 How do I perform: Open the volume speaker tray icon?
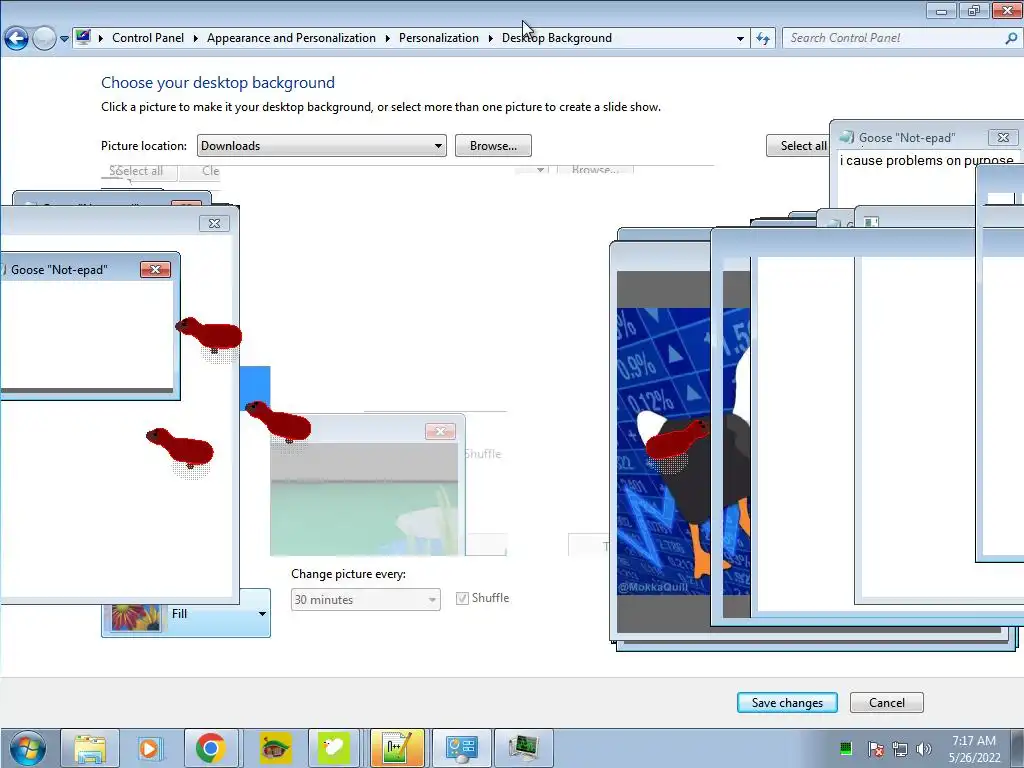point(923,748)
